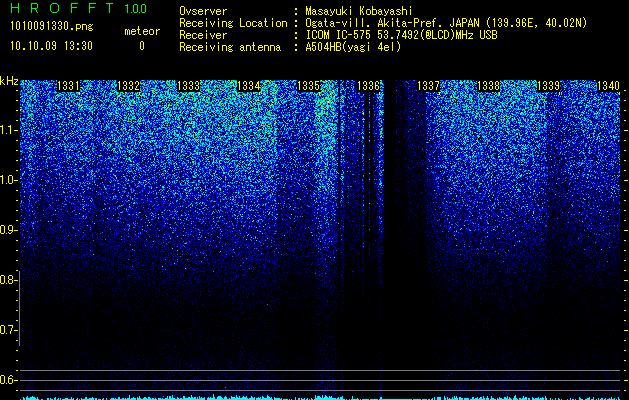
Task: Click the 1331 time marker label
Action: pyautogui.click(x=68, y=86)
